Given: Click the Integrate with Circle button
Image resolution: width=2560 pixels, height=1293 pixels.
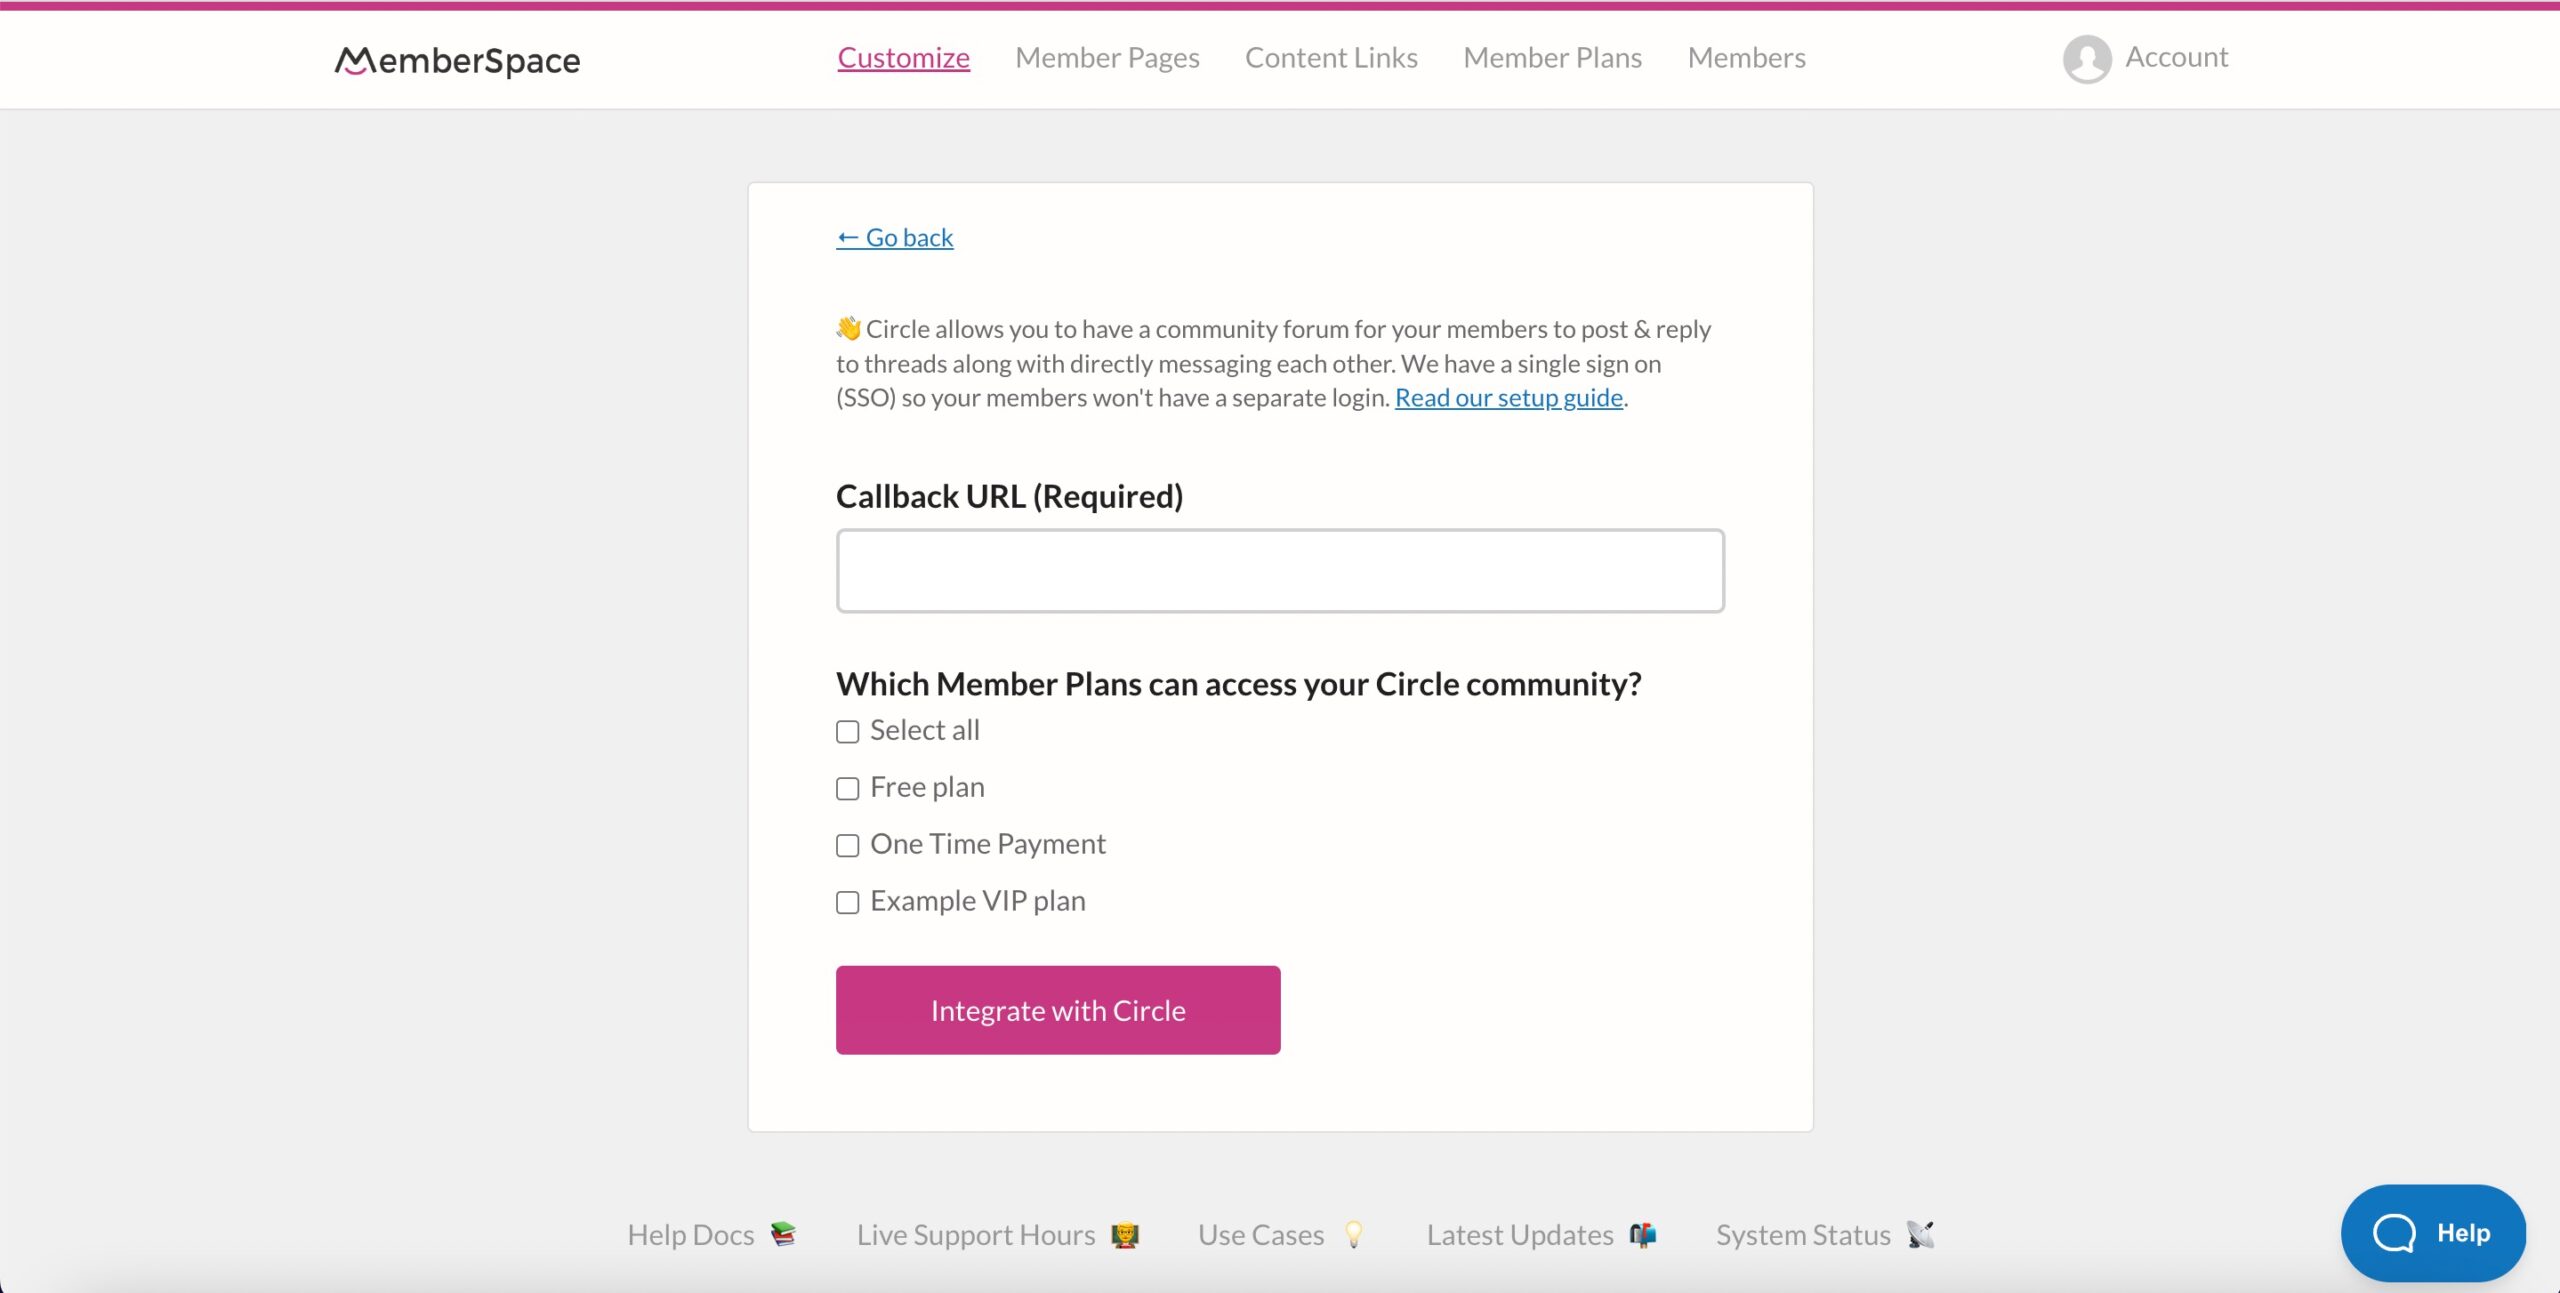Looking at the screenshot, I should [1058, 1009].
